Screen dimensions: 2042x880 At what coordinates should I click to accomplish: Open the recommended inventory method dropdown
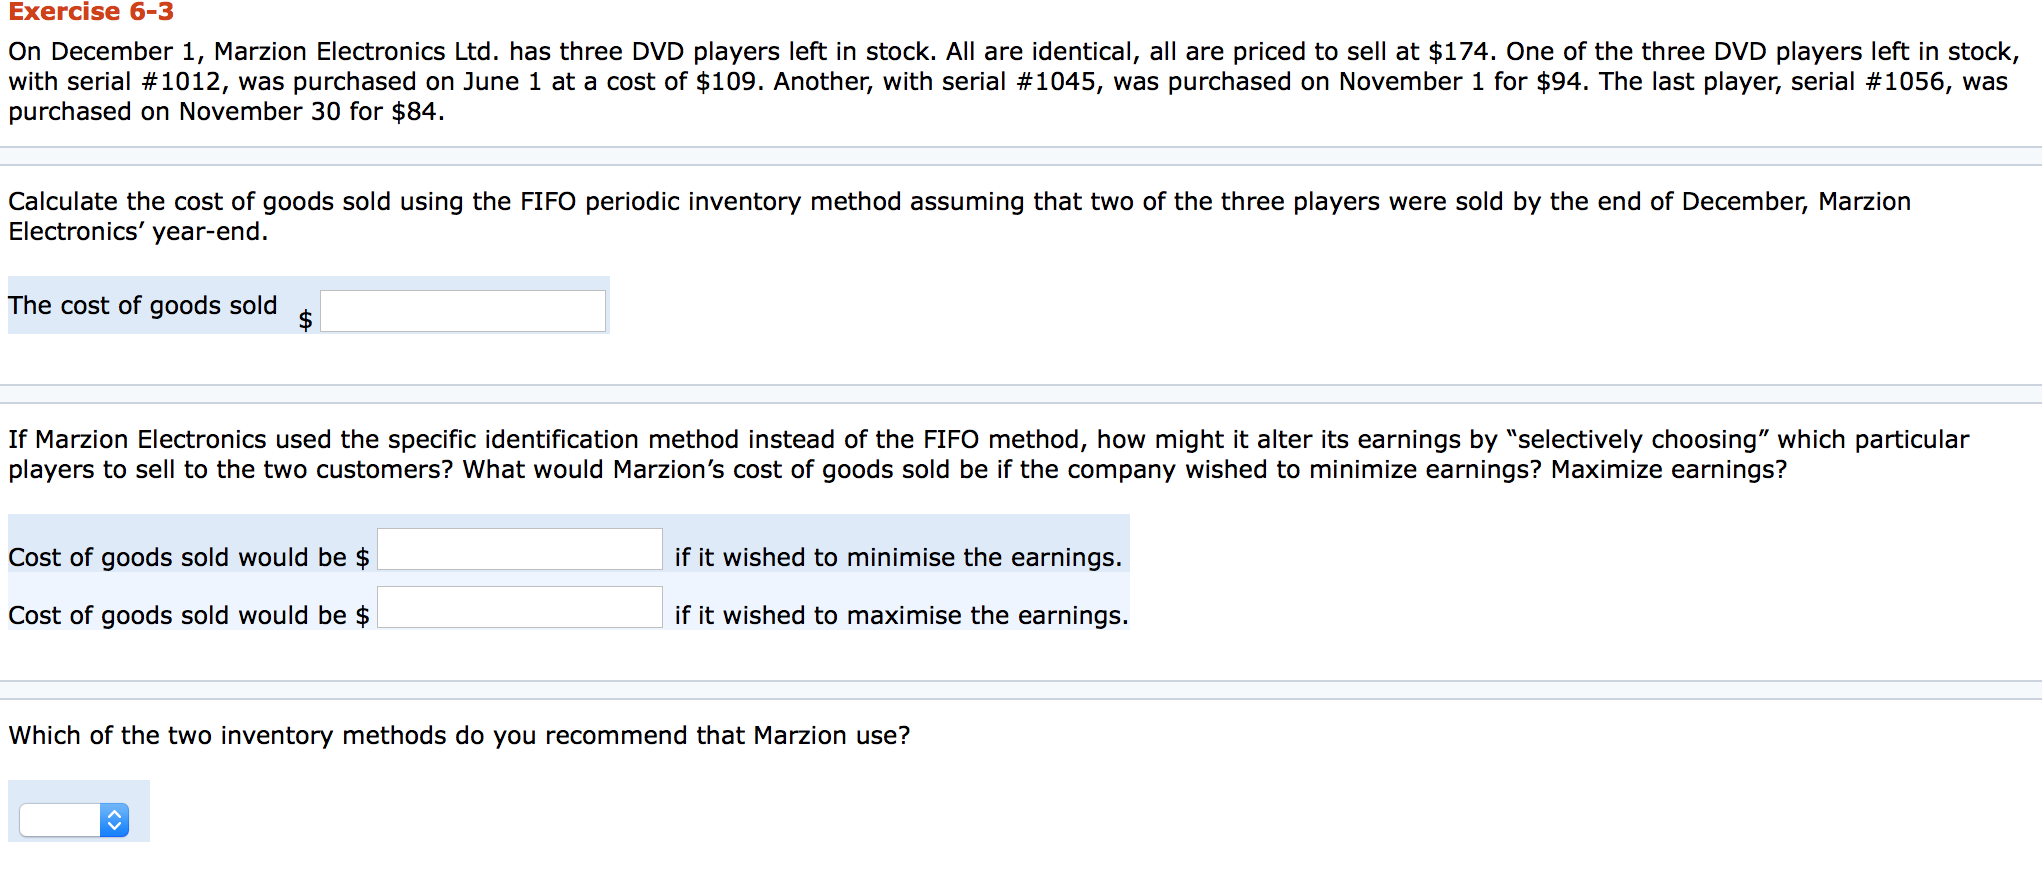click(x=75, y=820)
